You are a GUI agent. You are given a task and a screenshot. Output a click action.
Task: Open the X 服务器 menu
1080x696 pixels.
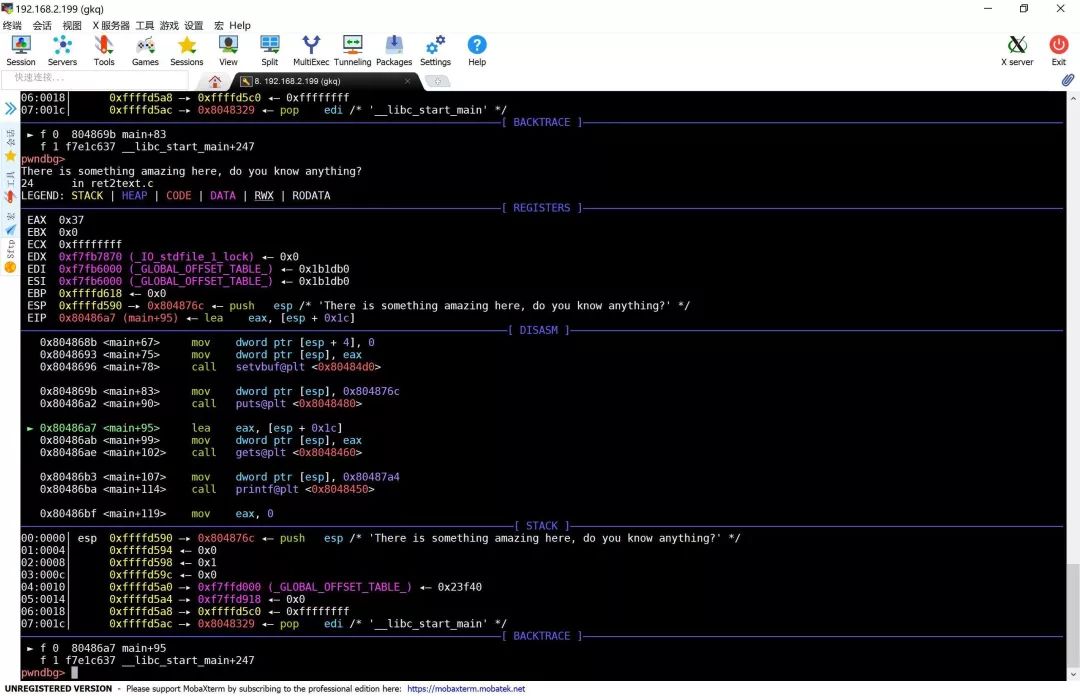click(111, 25)
